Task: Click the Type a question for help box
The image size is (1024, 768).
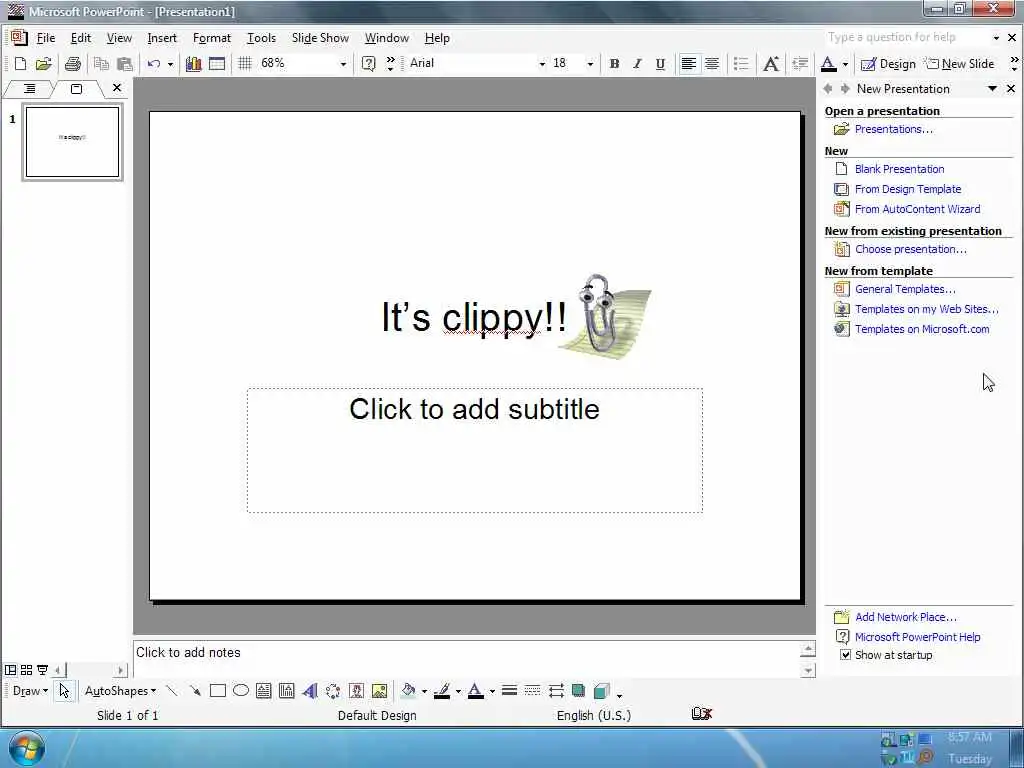Action: tap(906, 37)
